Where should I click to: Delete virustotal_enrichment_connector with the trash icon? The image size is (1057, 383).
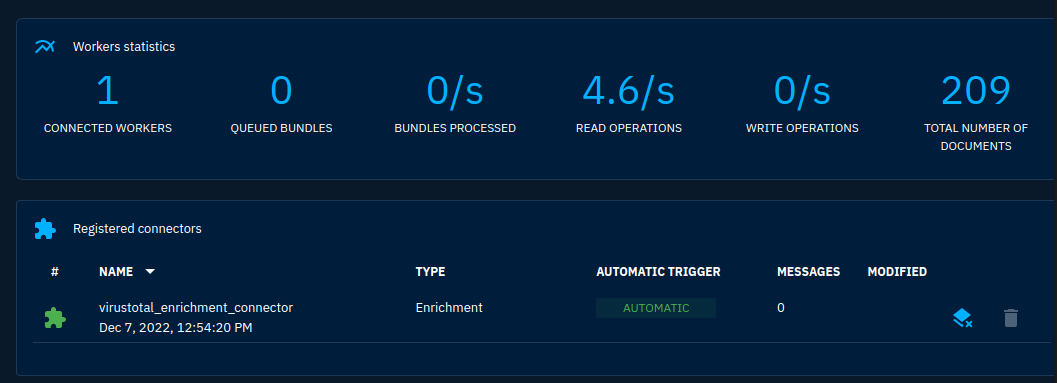1010,318
